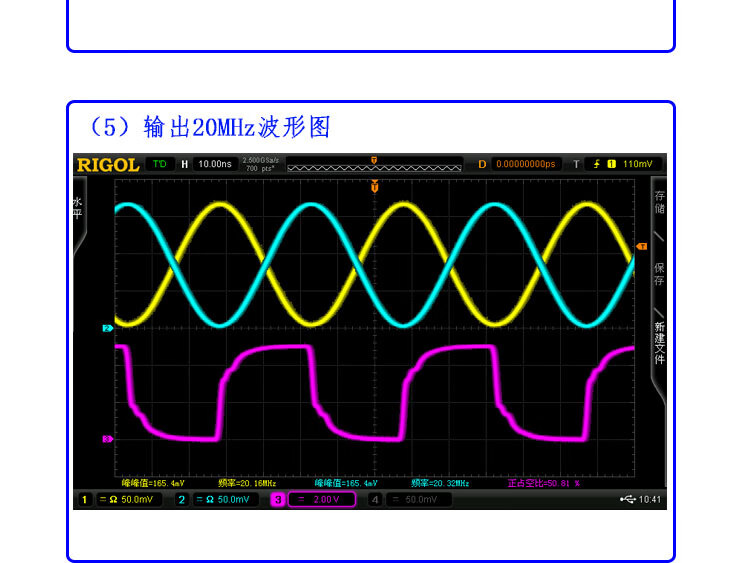
Task: Toggle the channel 1 number badge
Action: pyautogui.click(x=85, y=500)
